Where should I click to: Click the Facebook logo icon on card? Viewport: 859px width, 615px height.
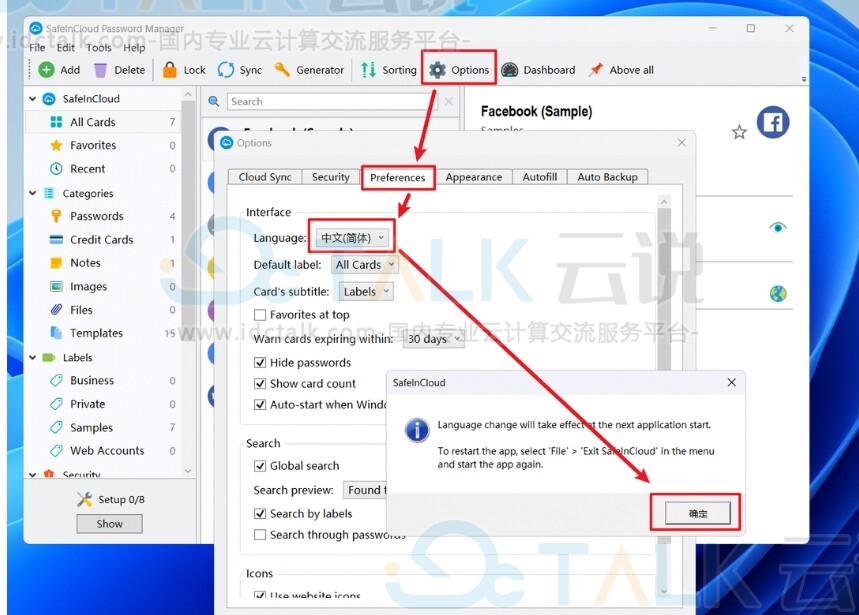[x=773, y=122]
